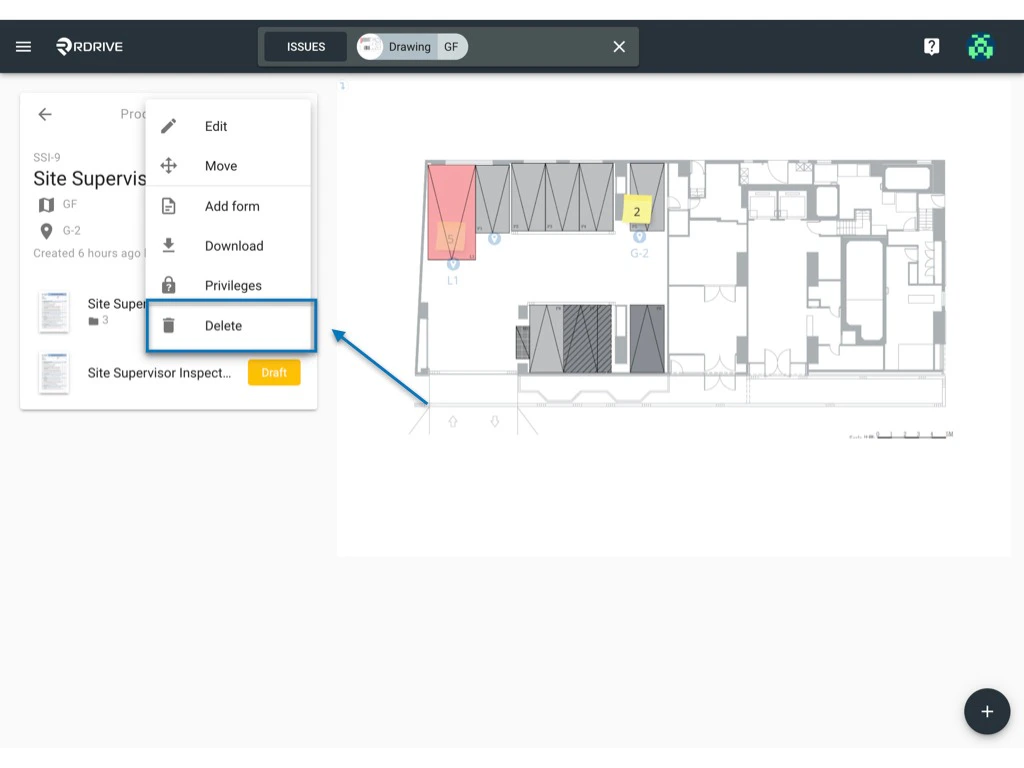The width and height of the screenshot is (1024, 768).
Task: Click the Privileges lock icon
Action: tap(168, 285)
